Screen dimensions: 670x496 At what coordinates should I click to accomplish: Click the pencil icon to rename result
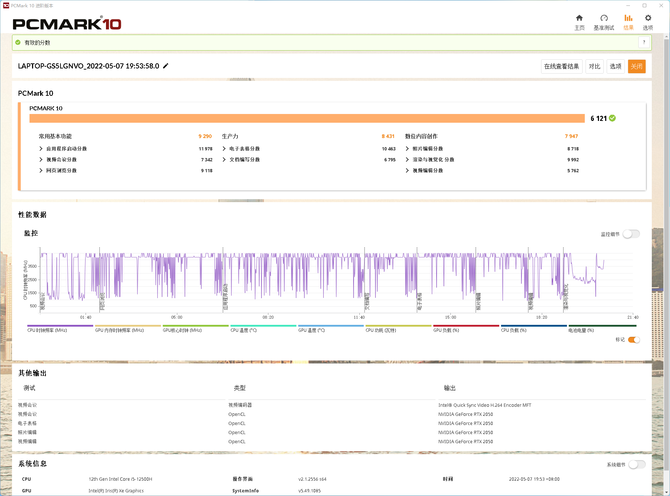pos(166,66)
